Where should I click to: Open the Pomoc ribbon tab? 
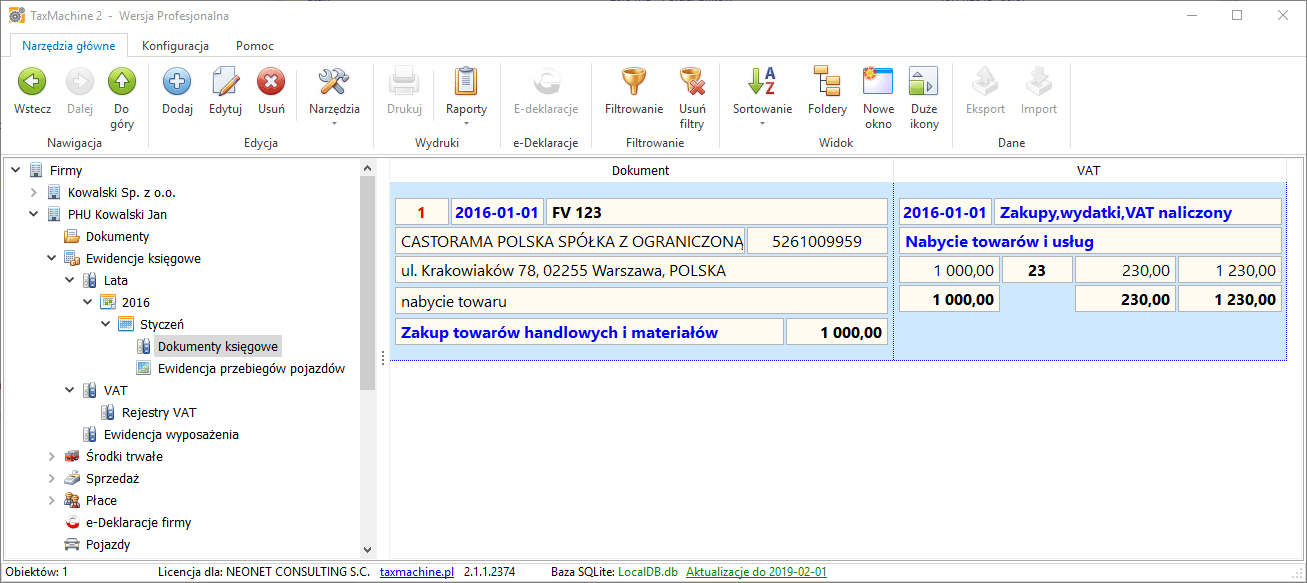coord(254,46)
